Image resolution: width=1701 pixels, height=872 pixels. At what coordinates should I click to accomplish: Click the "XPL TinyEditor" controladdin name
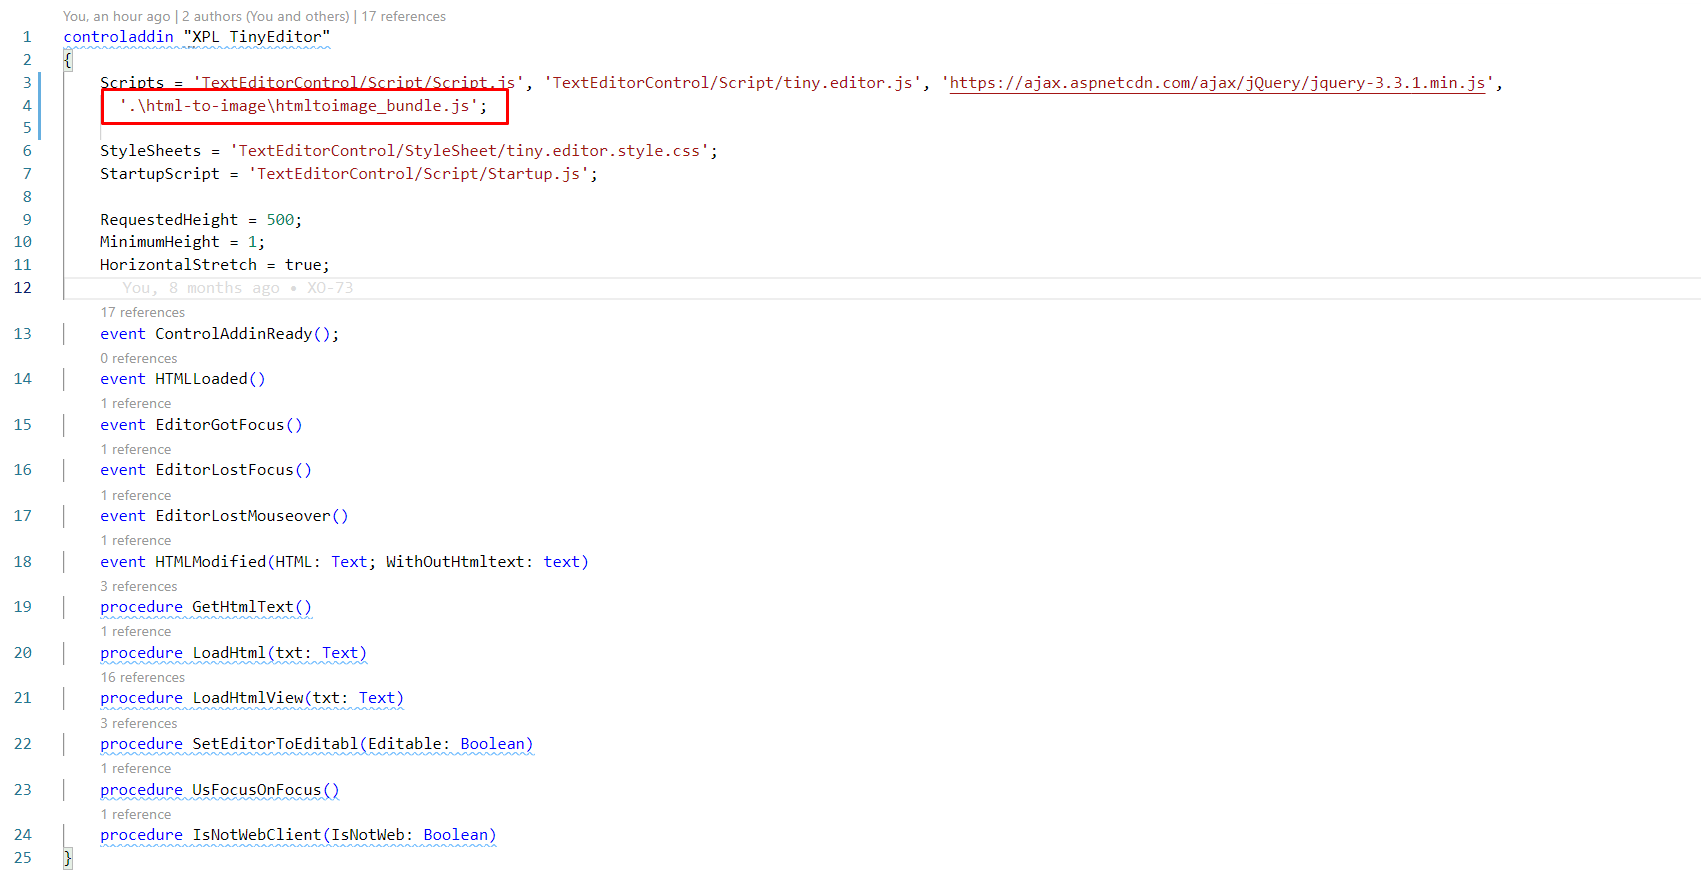[256, 37]
